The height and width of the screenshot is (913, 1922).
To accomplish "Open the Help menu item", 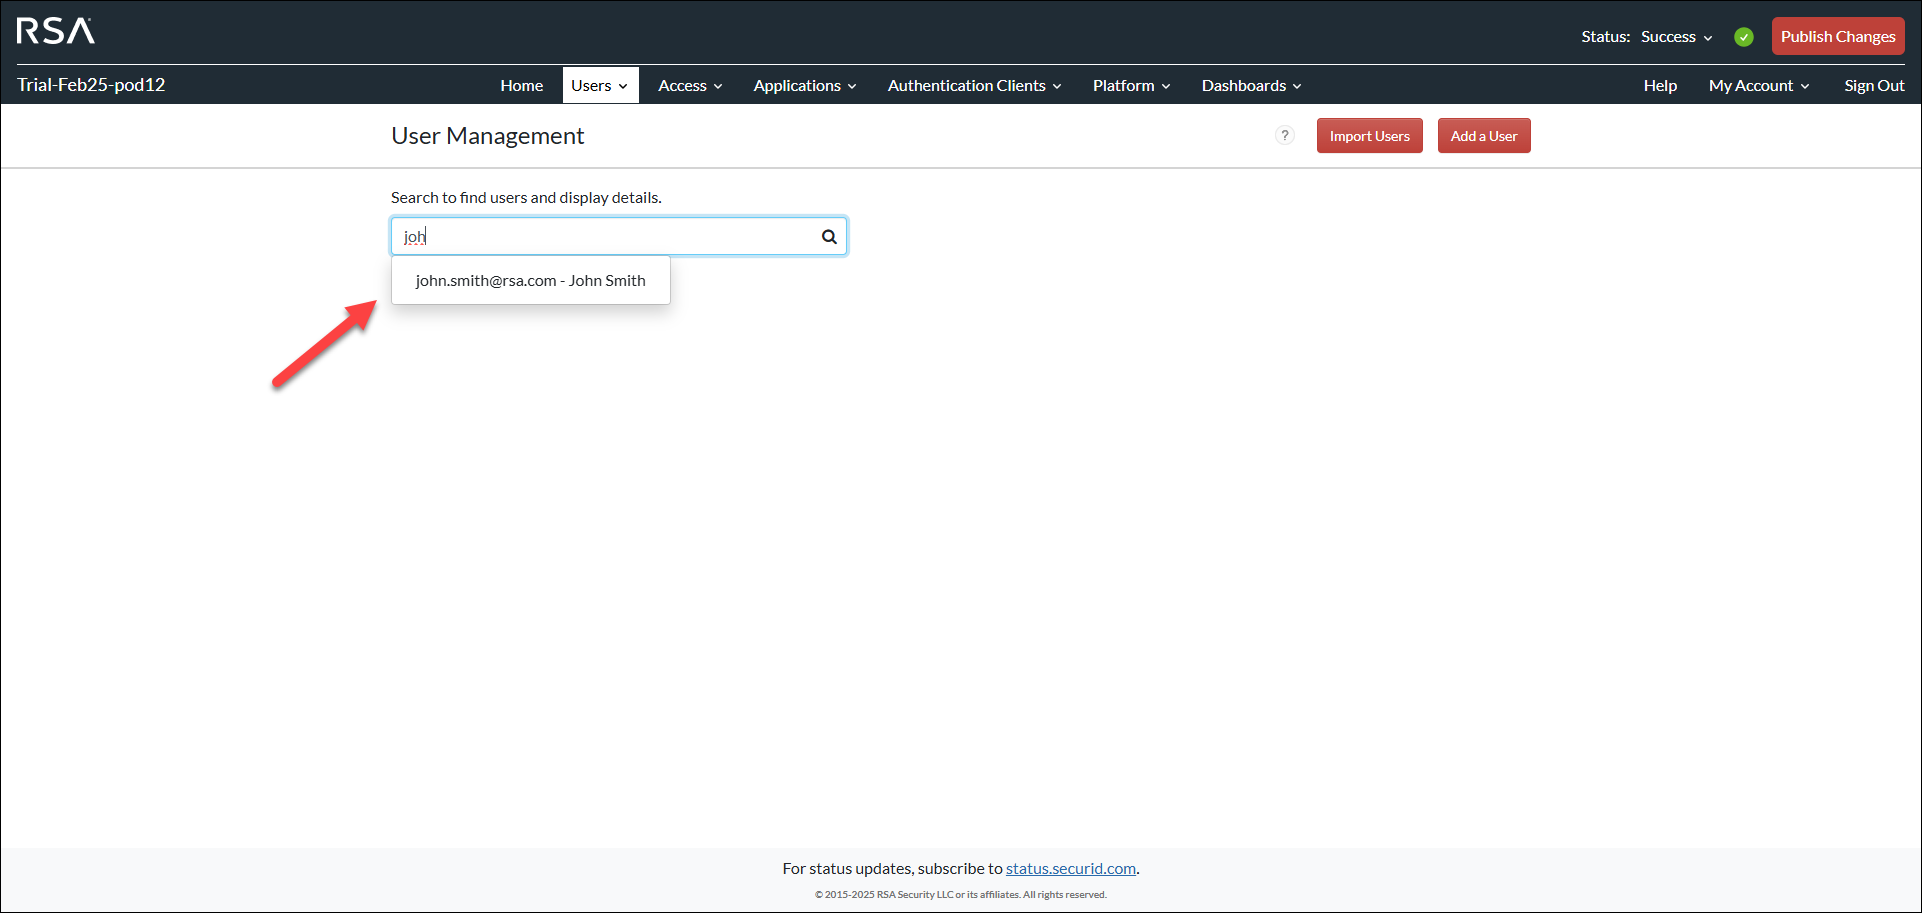I will tap(1659, 86).
